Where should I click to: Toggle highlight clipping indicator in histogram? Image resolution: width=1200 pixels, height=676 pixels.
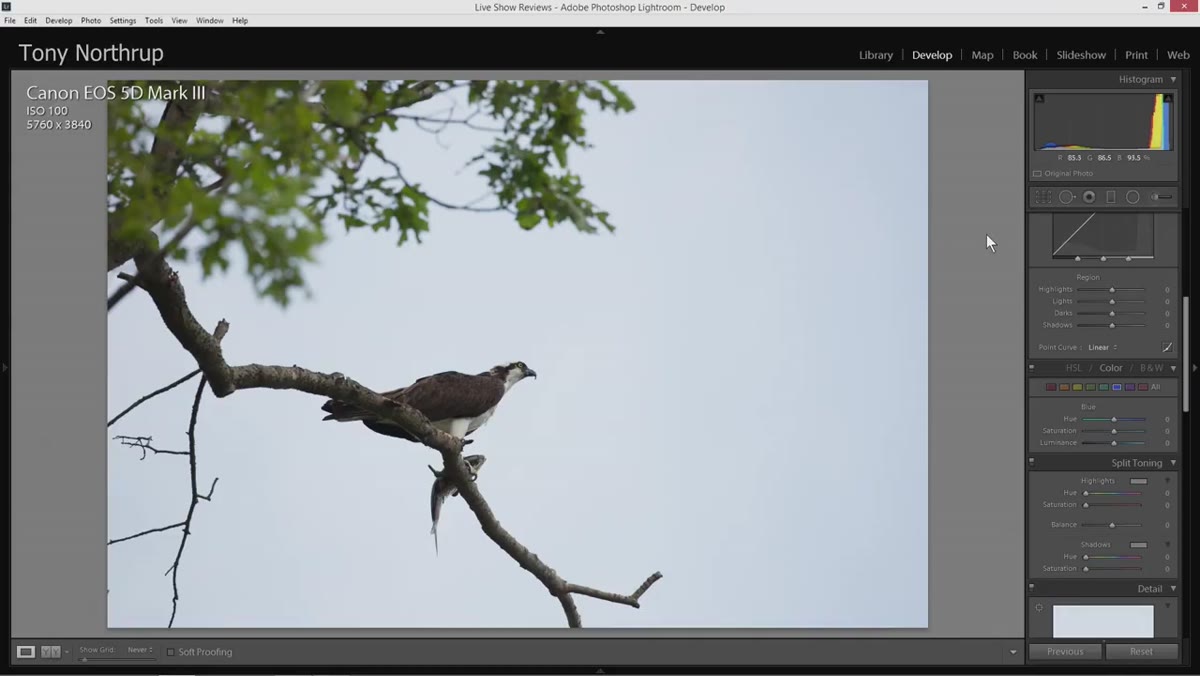click(x=1168, y=98)
